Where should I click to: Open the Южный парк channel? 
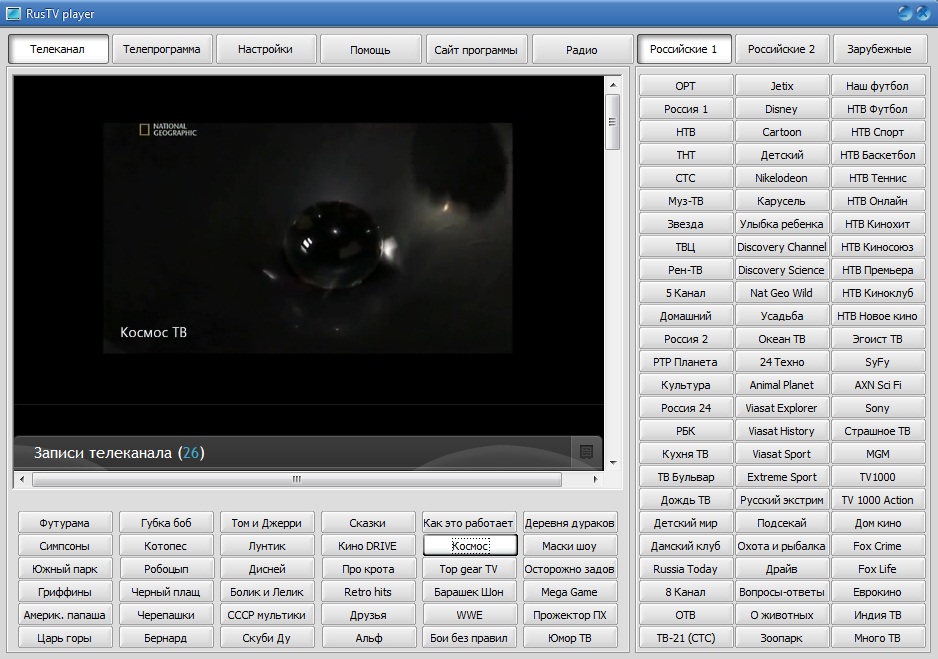(x=65, y=569)
